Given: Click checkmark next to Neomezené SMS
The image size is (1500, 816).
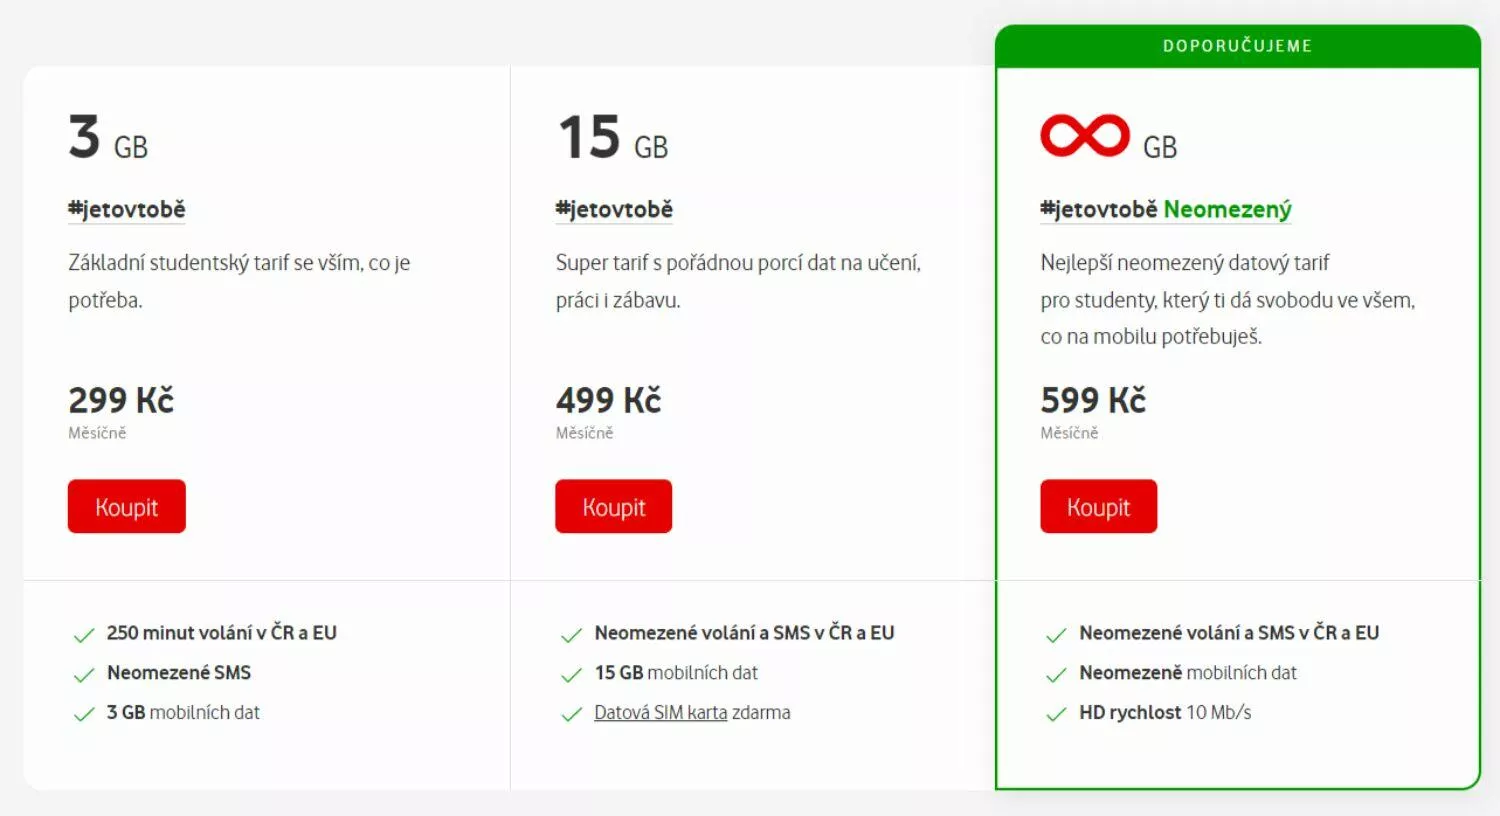Looking at the screenshot, I should pyautogui.click(x=84, y=675).
